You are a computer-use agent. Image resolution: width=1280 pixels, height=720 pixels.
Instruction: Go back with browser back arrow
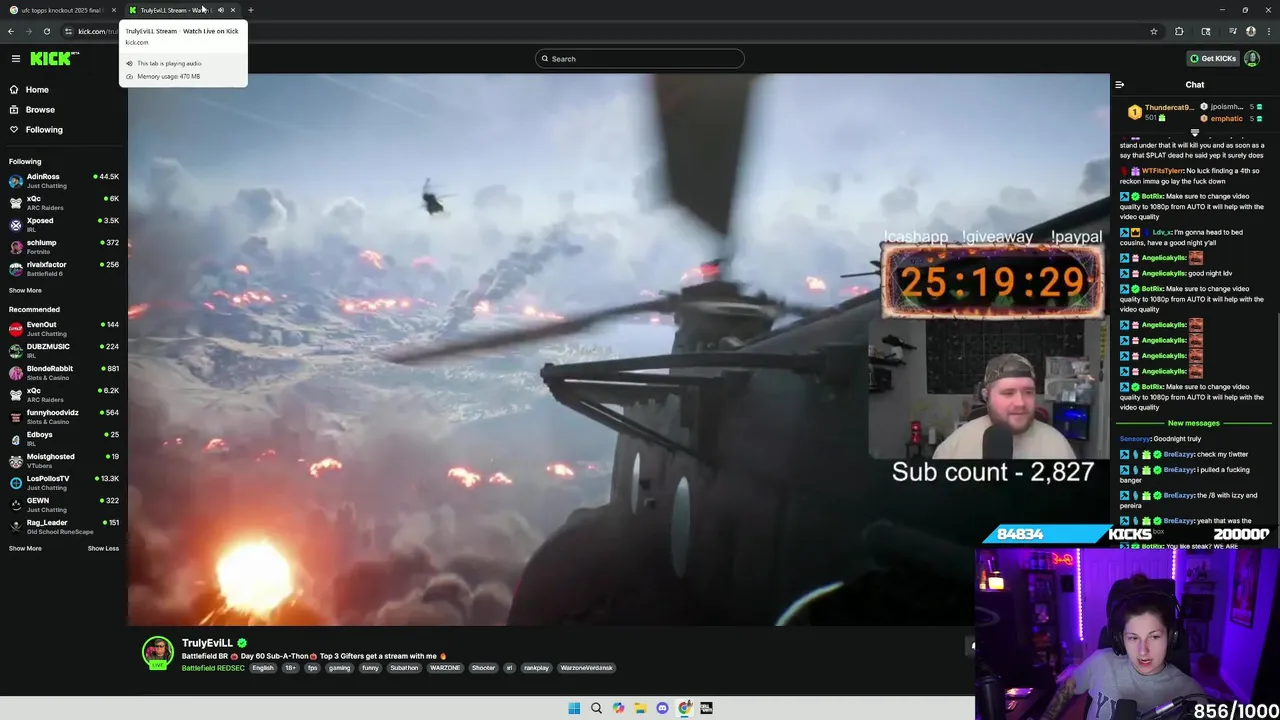[x=11, y=31]
